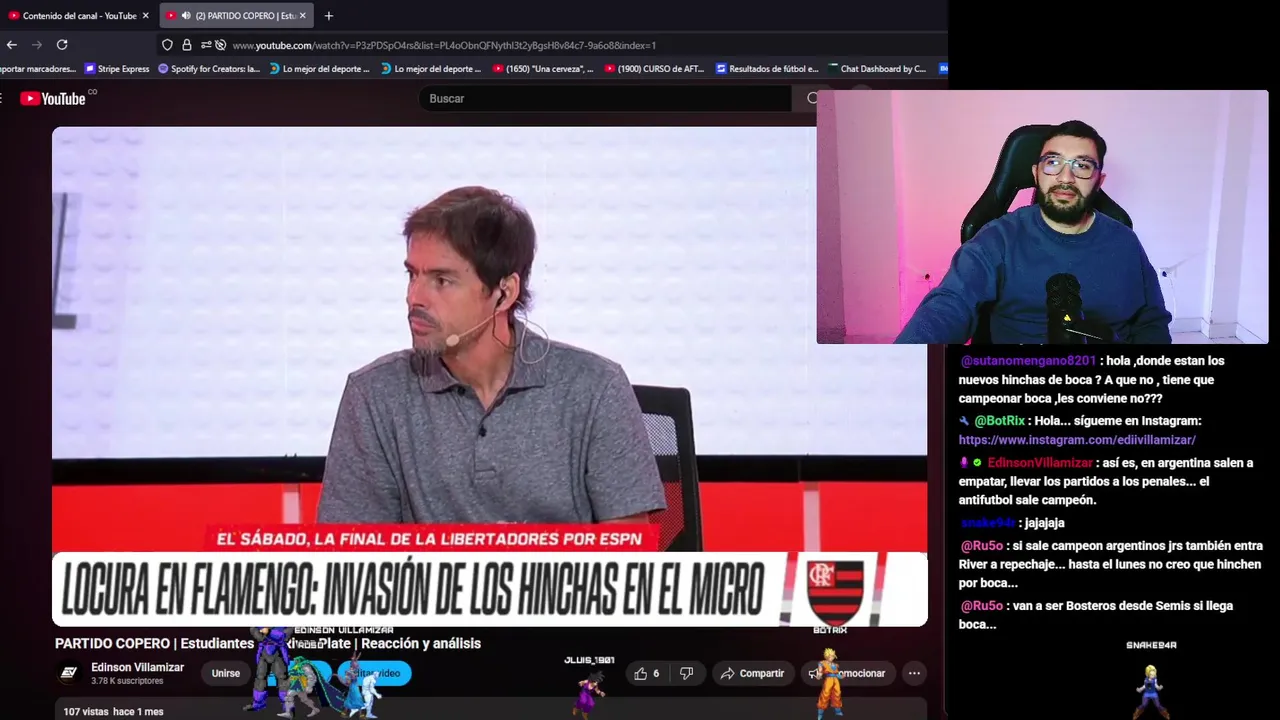The image size is (1280, 720).
Task: Open the Edinson Villamizar channel name link
Action: click(137, 667)
